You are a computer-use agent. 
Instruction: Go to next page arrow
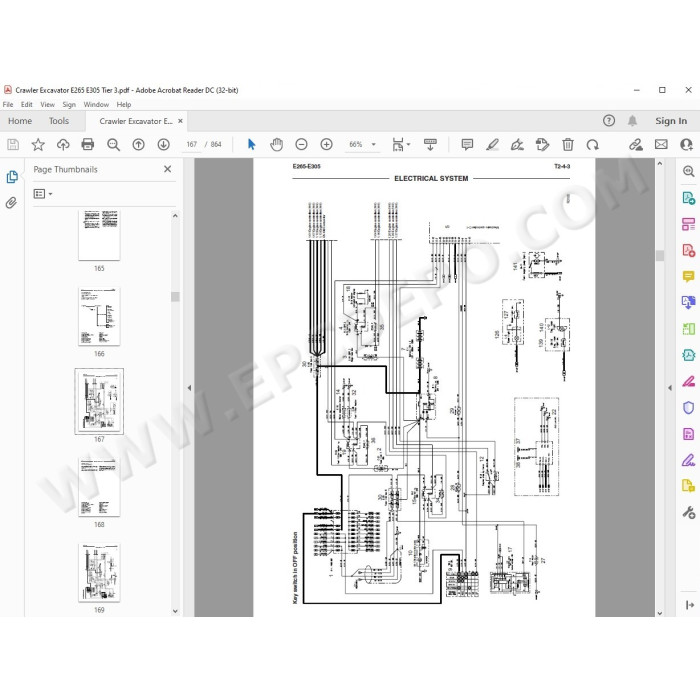163,145
